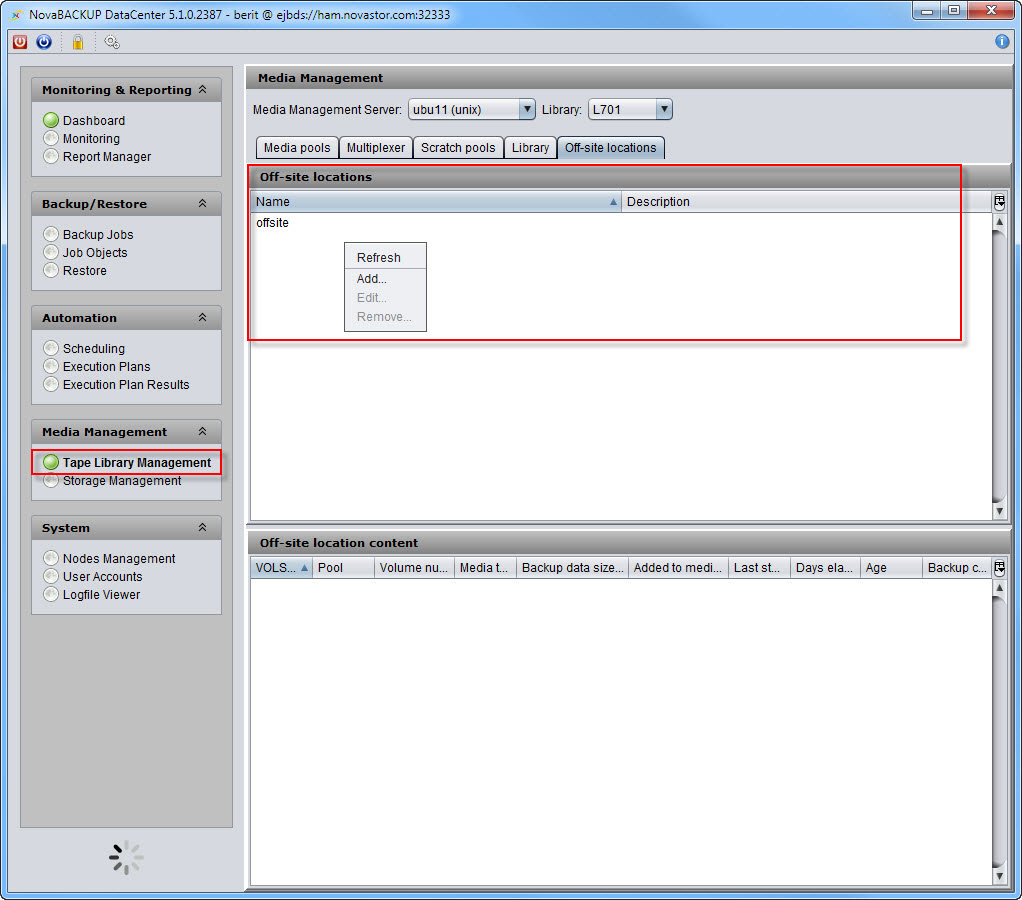Click down arrow of content table scrollbar
Screen dimensions: 1022x900
click(x=999, y=877)
